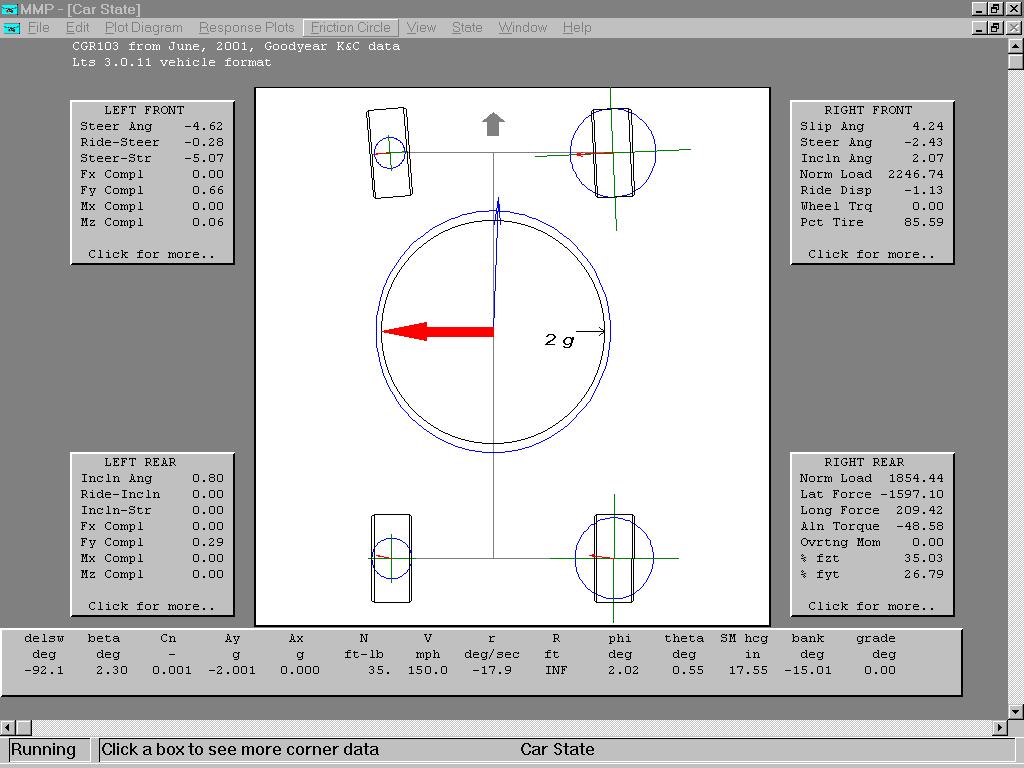Open the Help menu
The height and width of the screenshot is (768, 1024).
coord(577,27)
